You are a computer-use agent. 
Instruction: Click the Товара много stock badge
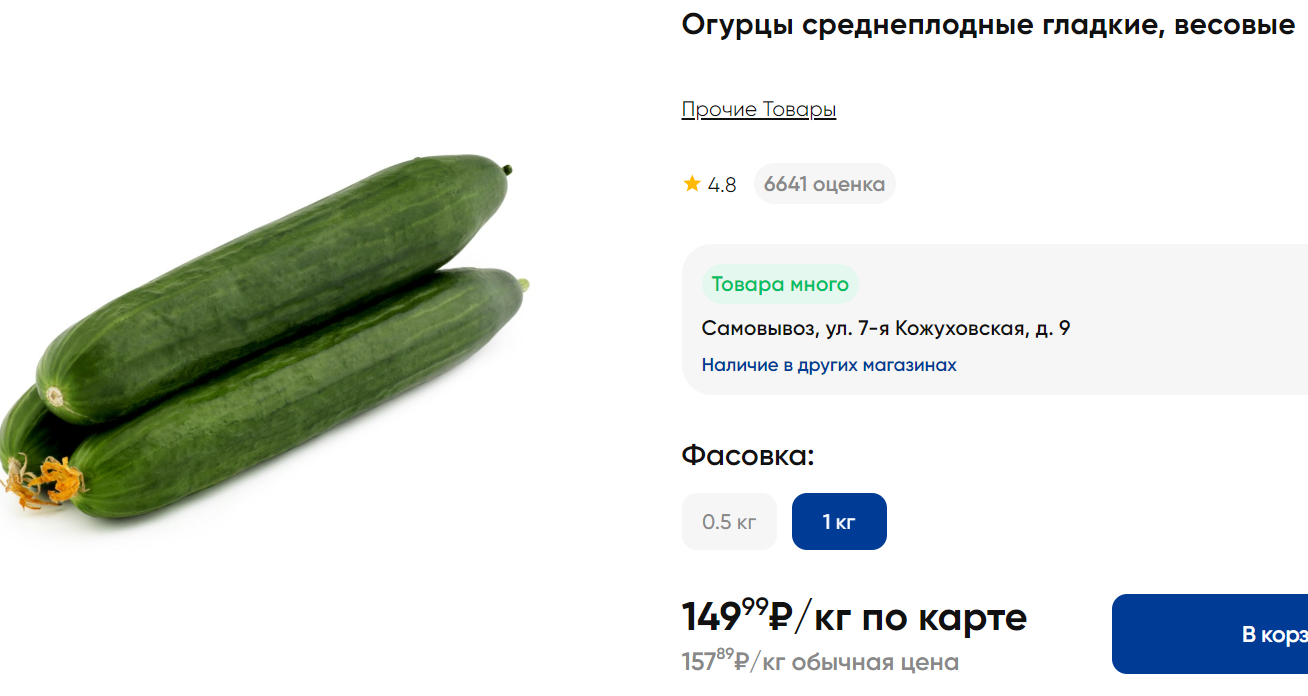point(780,284)
